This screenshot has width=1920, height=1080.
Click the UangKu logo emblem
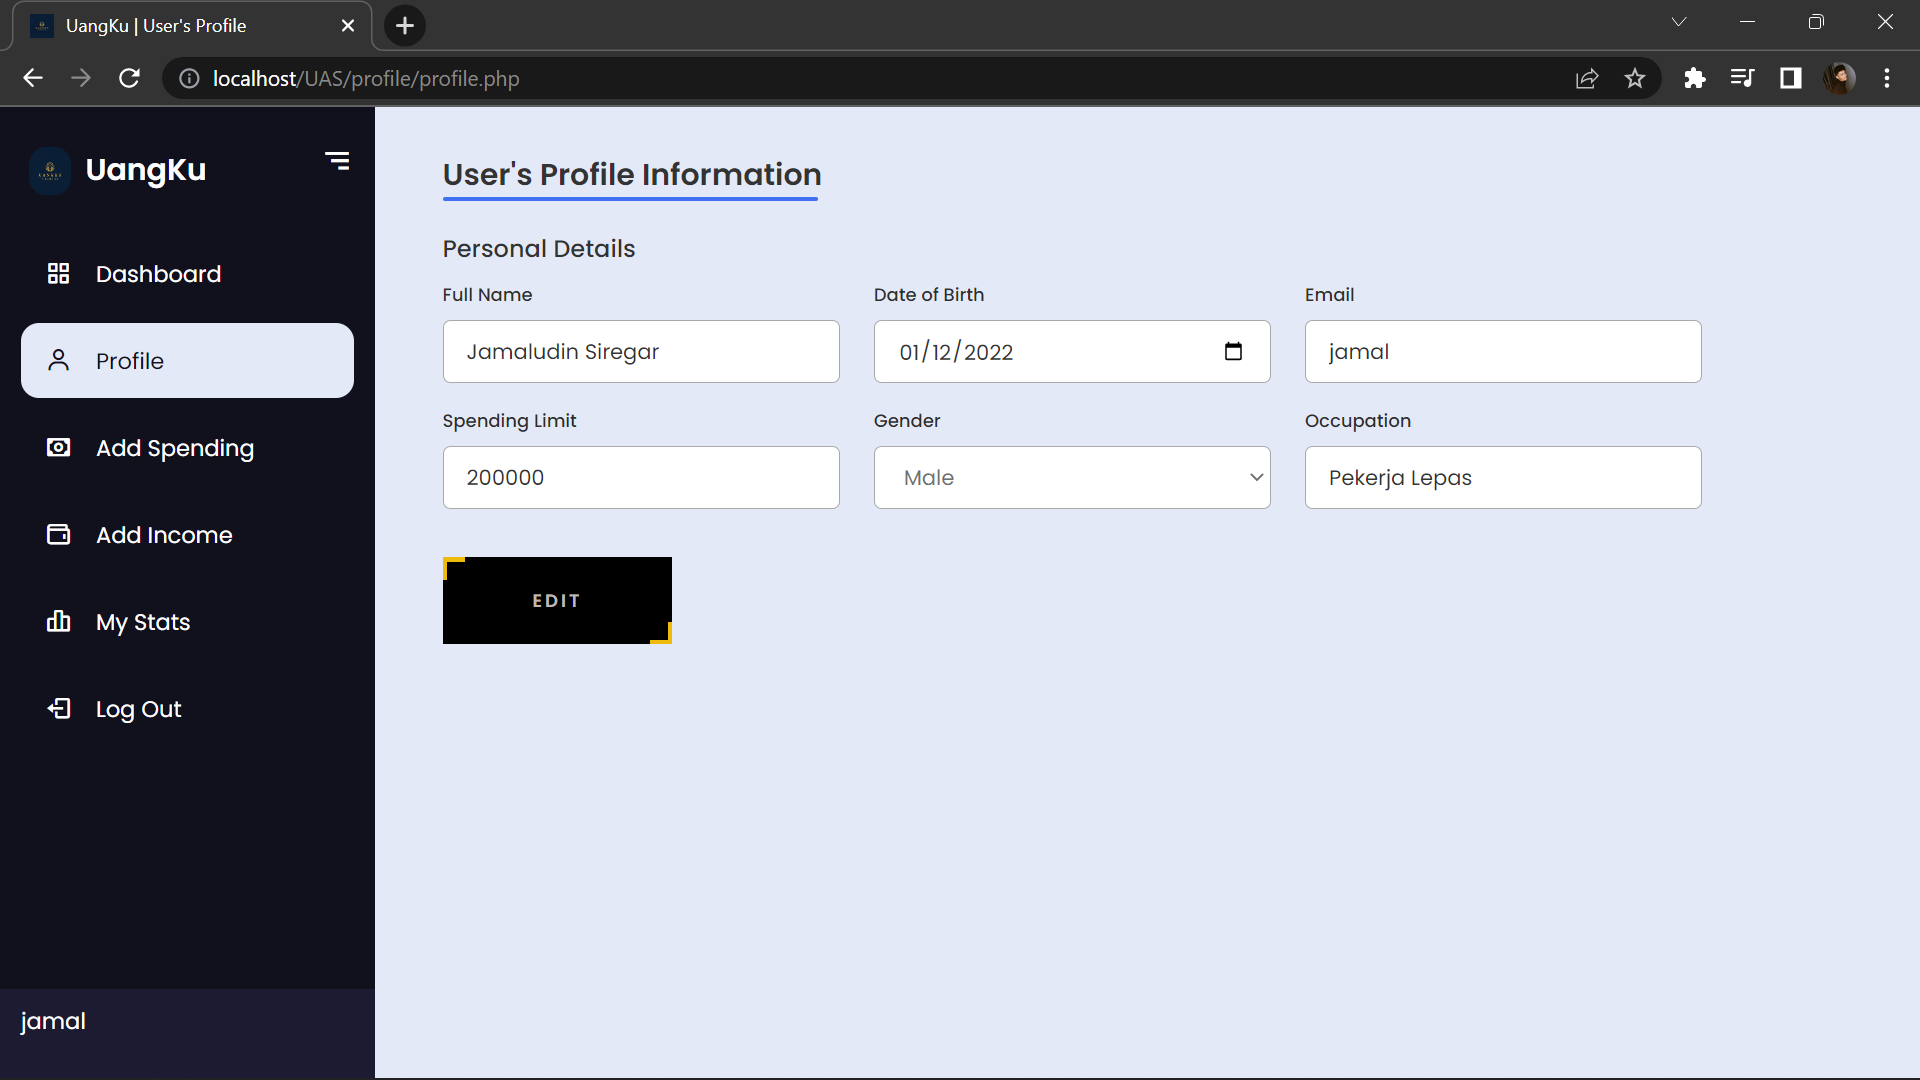click(49, 170)
